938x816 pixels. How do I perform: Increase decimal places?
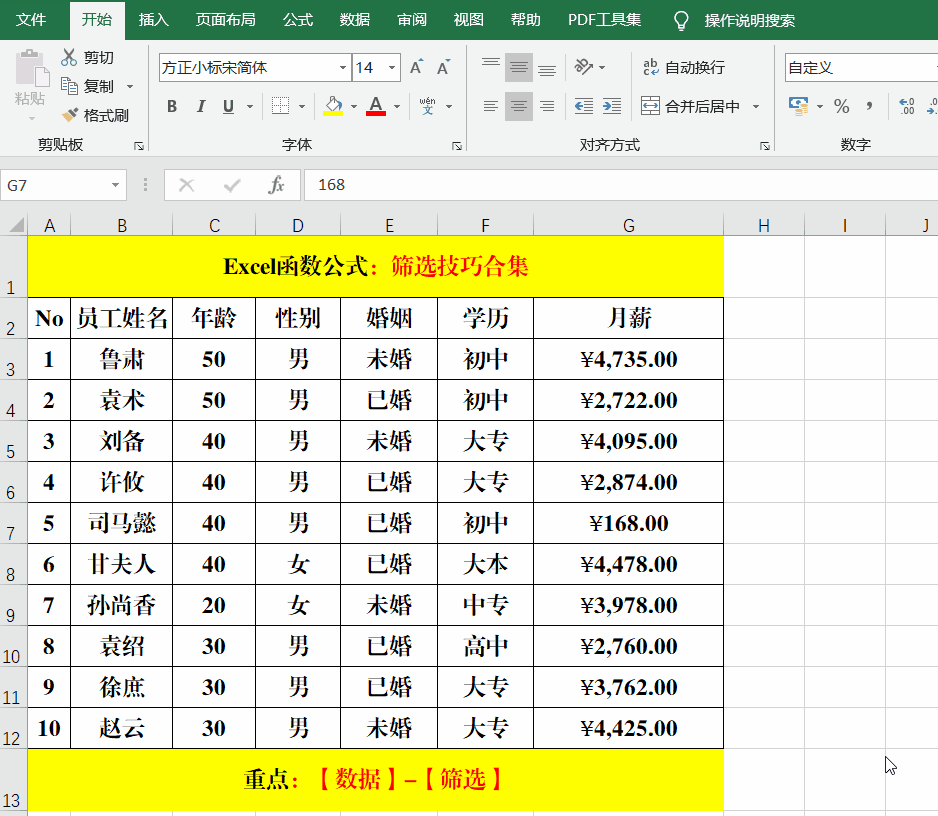[x=907, y=106]
